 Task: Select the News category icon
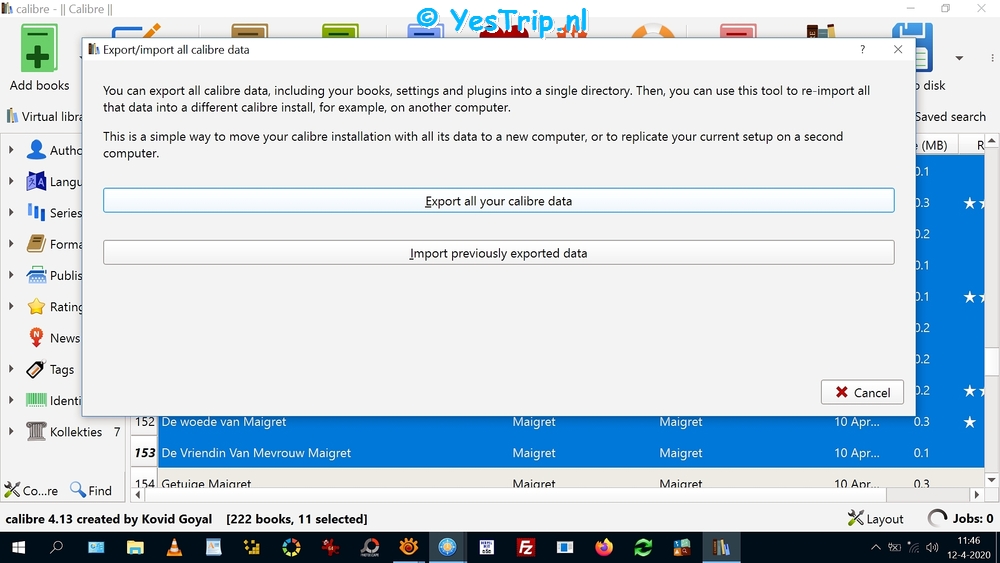click(37, 338)
